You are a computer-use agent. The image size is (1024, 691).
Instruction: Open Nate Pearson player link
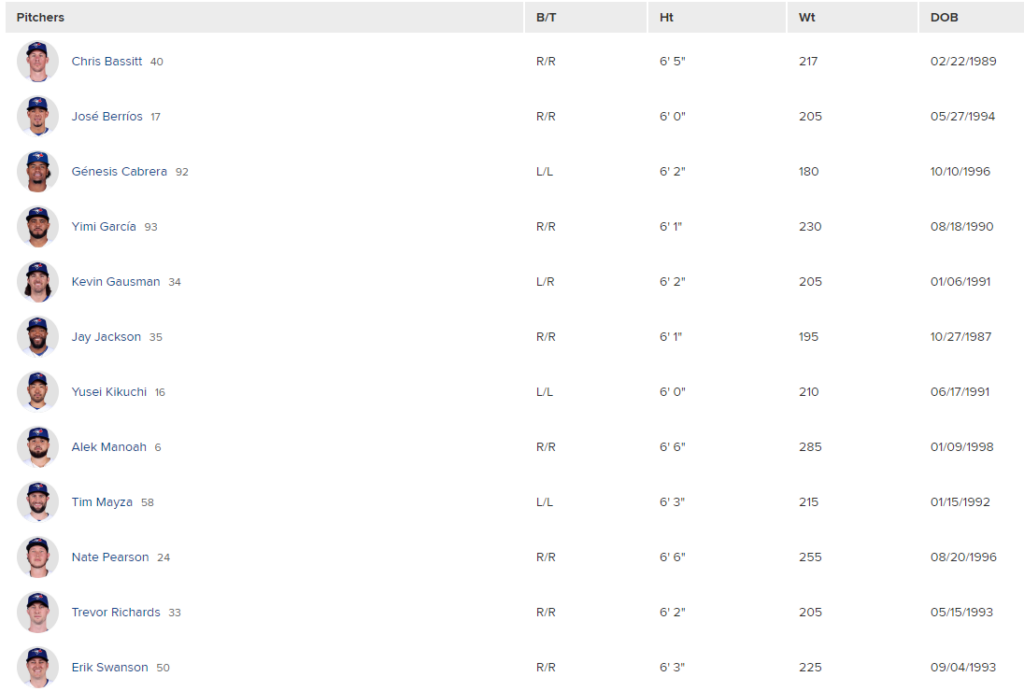click(110, 557)
